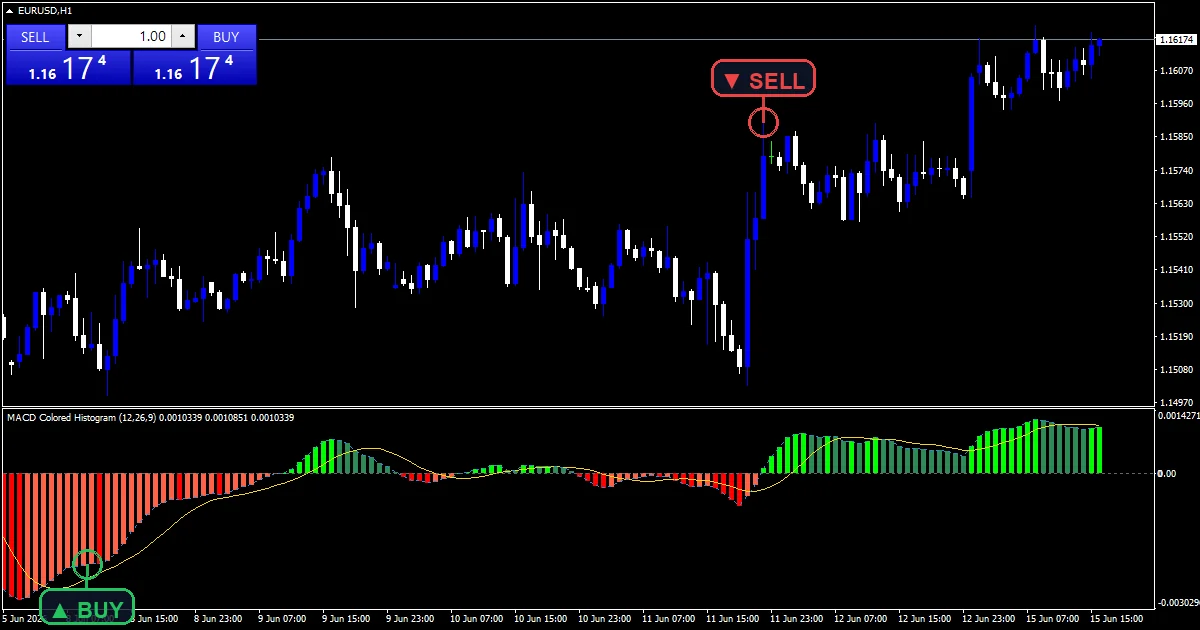
Task: Click the 12 Jun 23:00 time label
Action: tap(987, 619)
